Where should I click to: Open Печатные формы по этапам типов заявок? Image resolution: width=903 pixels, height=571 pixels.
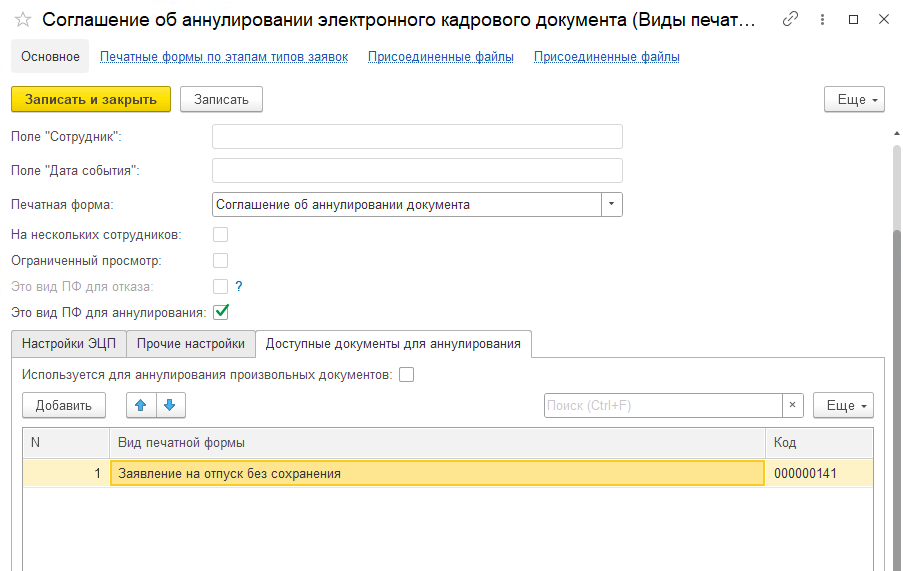click(224, 57)
